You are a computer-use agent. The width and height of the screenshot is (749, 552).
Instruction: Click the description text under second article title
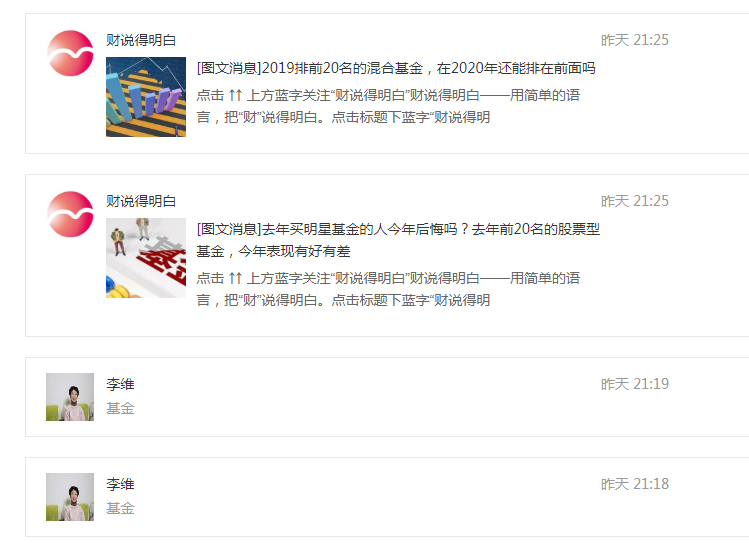(x=388, y=289)
